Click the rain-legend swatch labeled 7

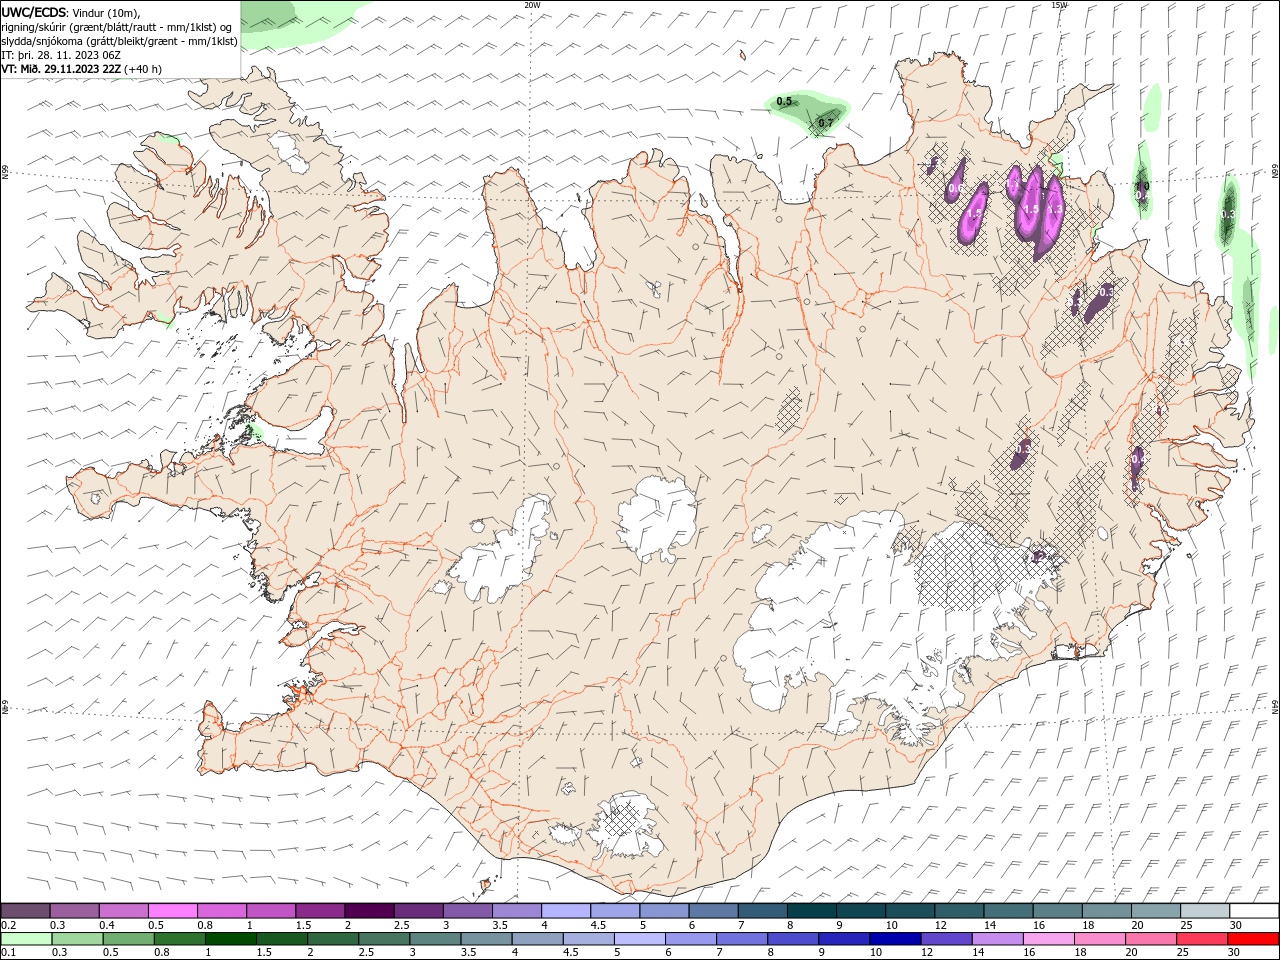click(741, 939)
